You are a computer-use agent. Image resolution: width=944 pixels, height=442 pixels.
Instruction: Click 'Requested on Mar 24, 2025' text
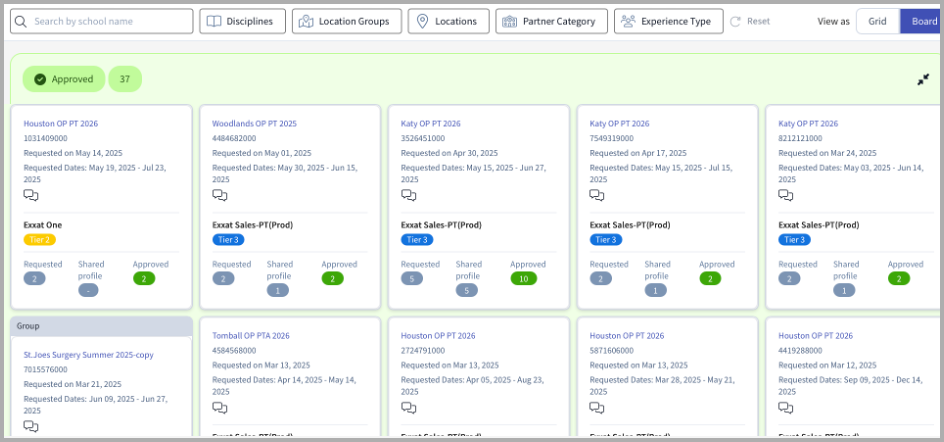coord(827,153)
